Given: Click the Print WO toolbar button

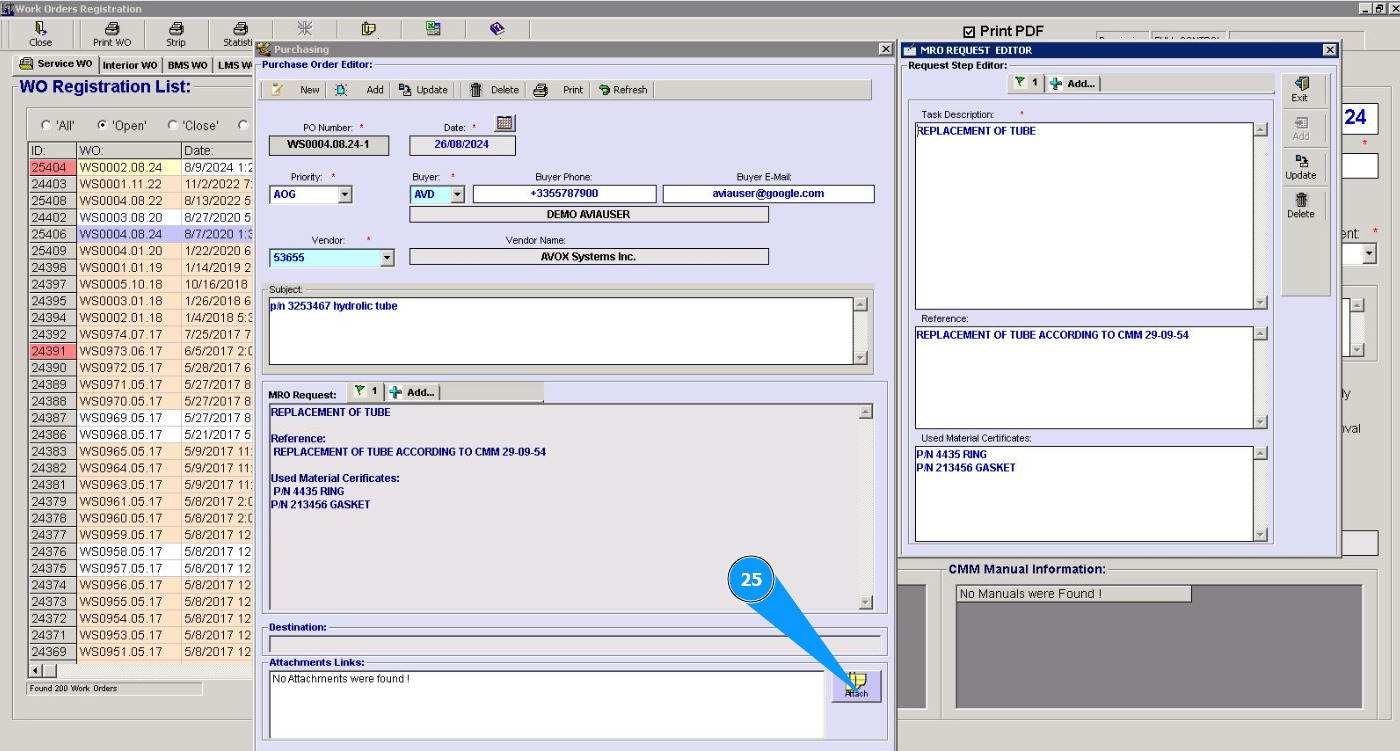Looking at the screenshot, I should 112,34.
